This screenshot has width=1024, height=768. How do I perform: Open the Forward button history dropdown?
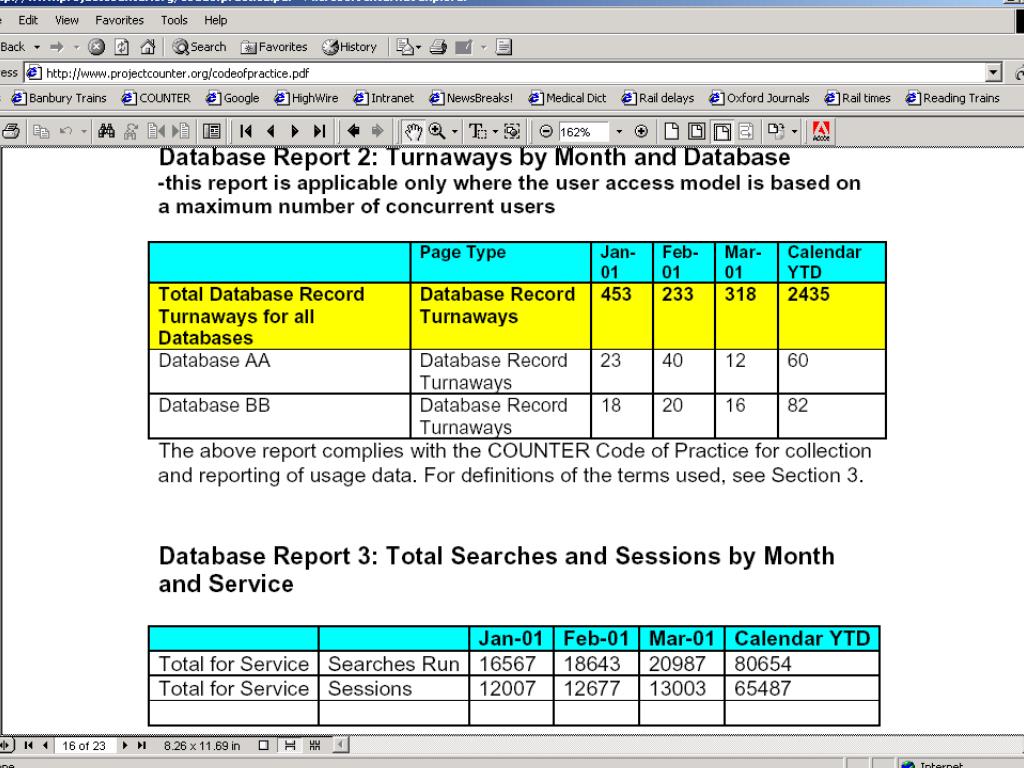point(76,46)
